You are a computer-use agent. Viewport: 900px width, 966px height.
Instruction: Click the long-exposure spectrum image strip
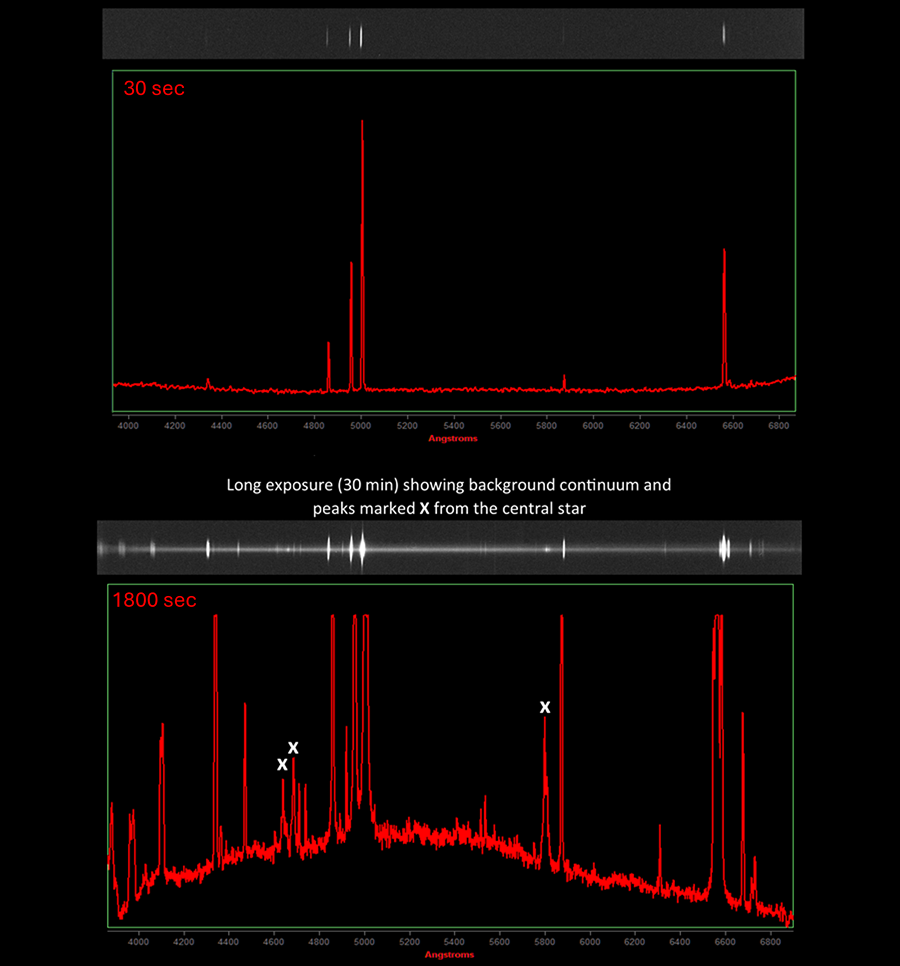449,547
